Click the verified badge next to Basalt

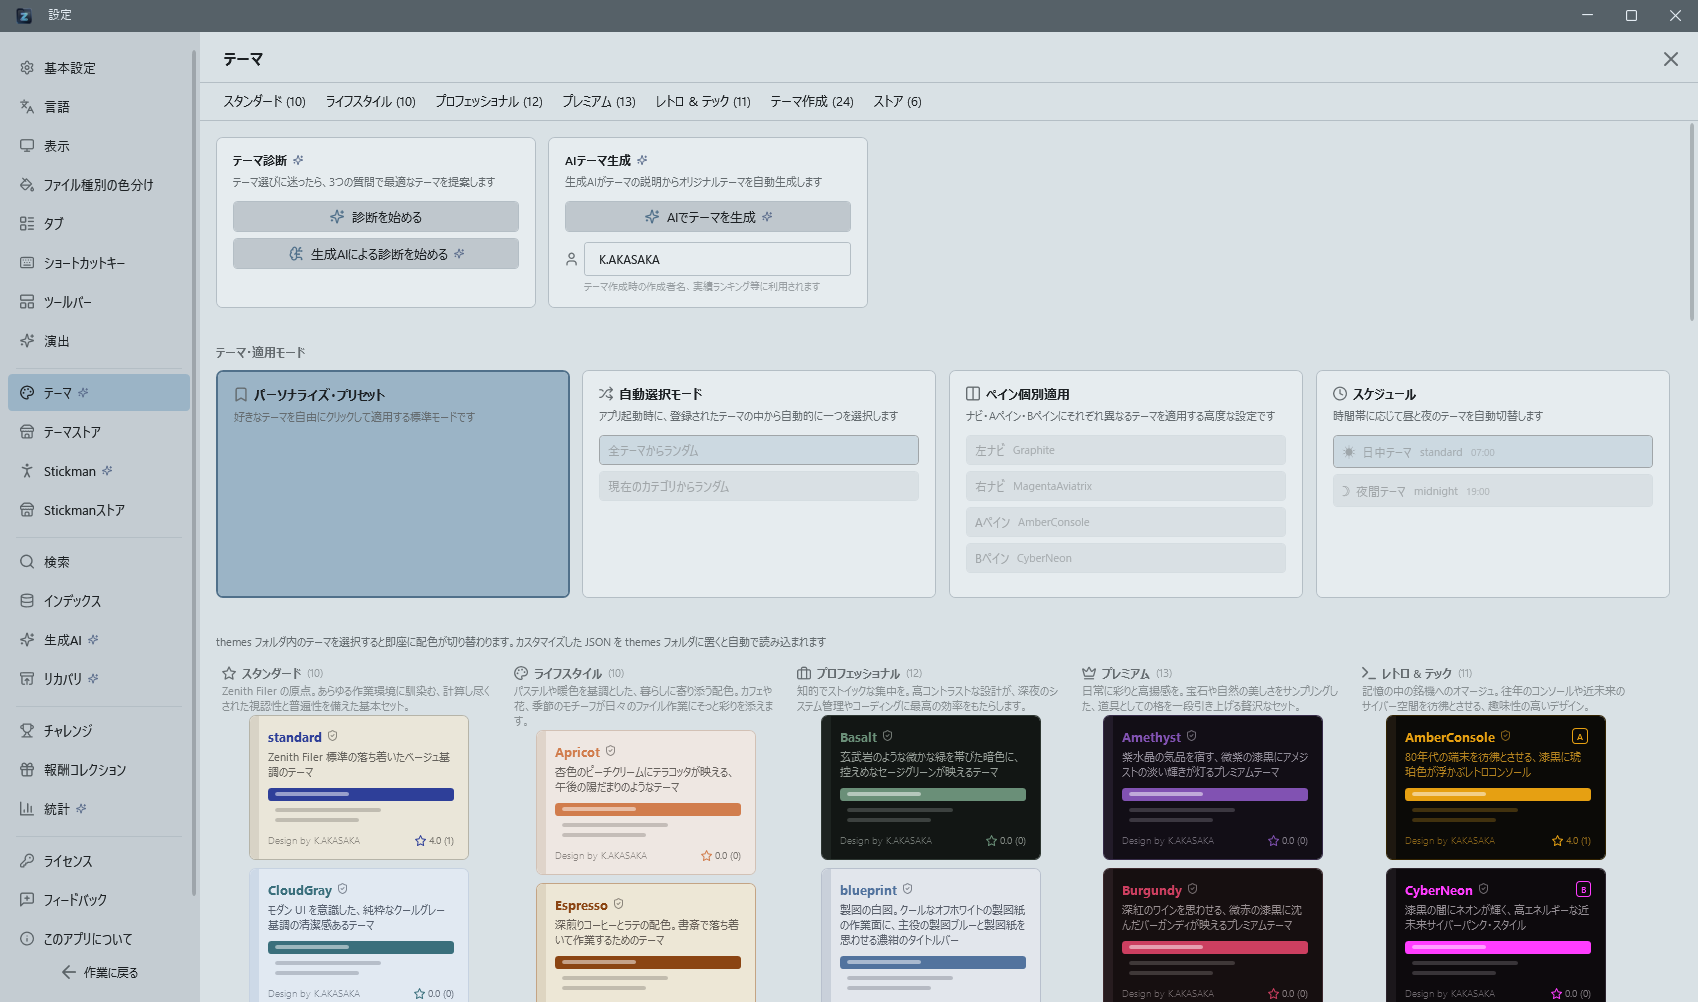(x=887, y=736)
